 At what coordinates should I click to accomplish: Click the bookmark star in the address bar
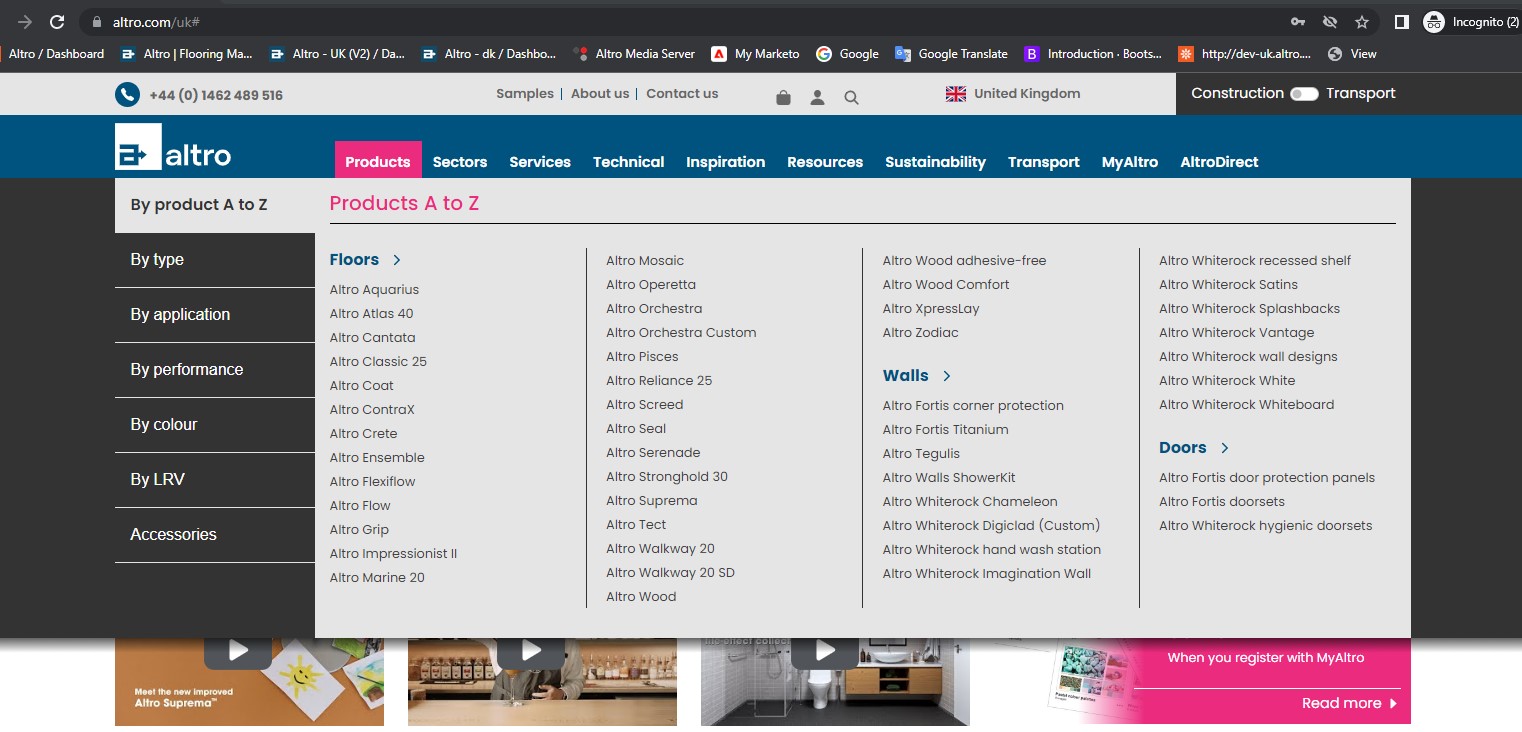point(1361,20)
